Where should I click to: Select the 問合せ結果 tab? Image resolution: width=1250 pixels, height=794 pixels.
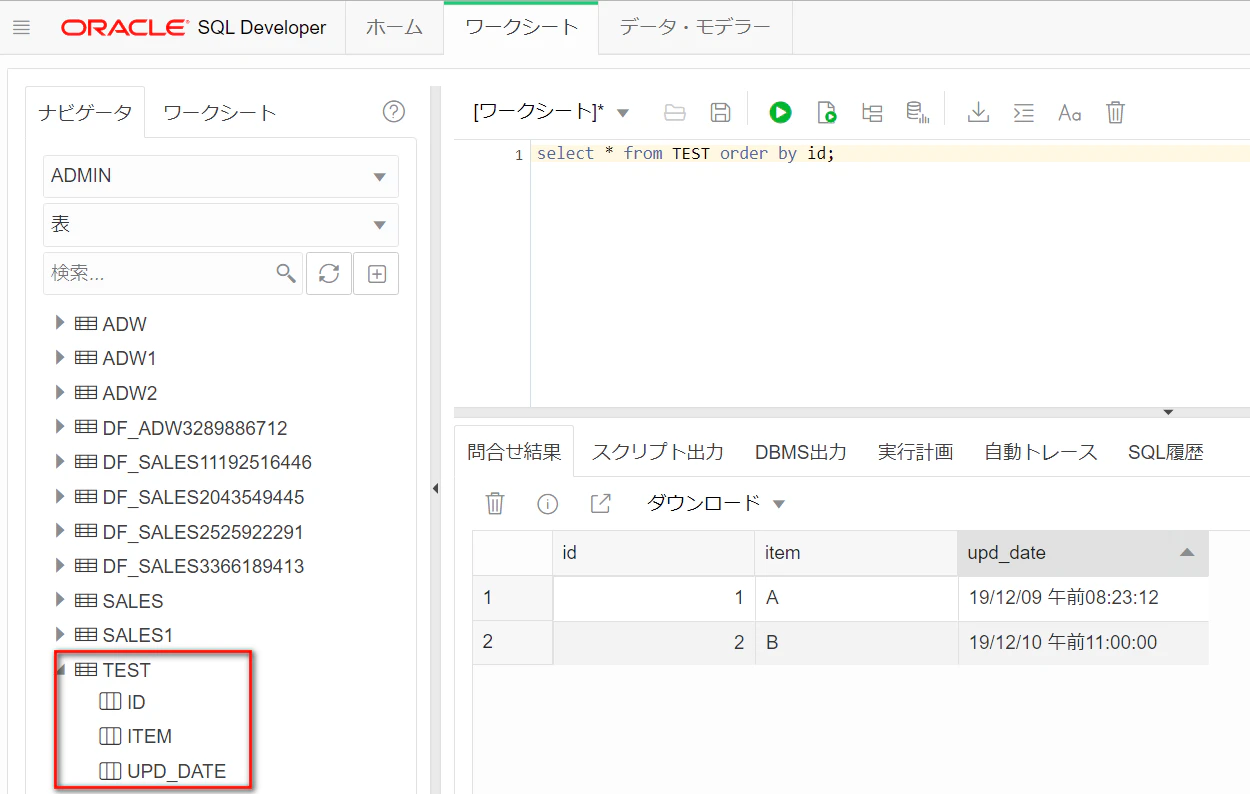pyautogui.click(x=514, y=452)
